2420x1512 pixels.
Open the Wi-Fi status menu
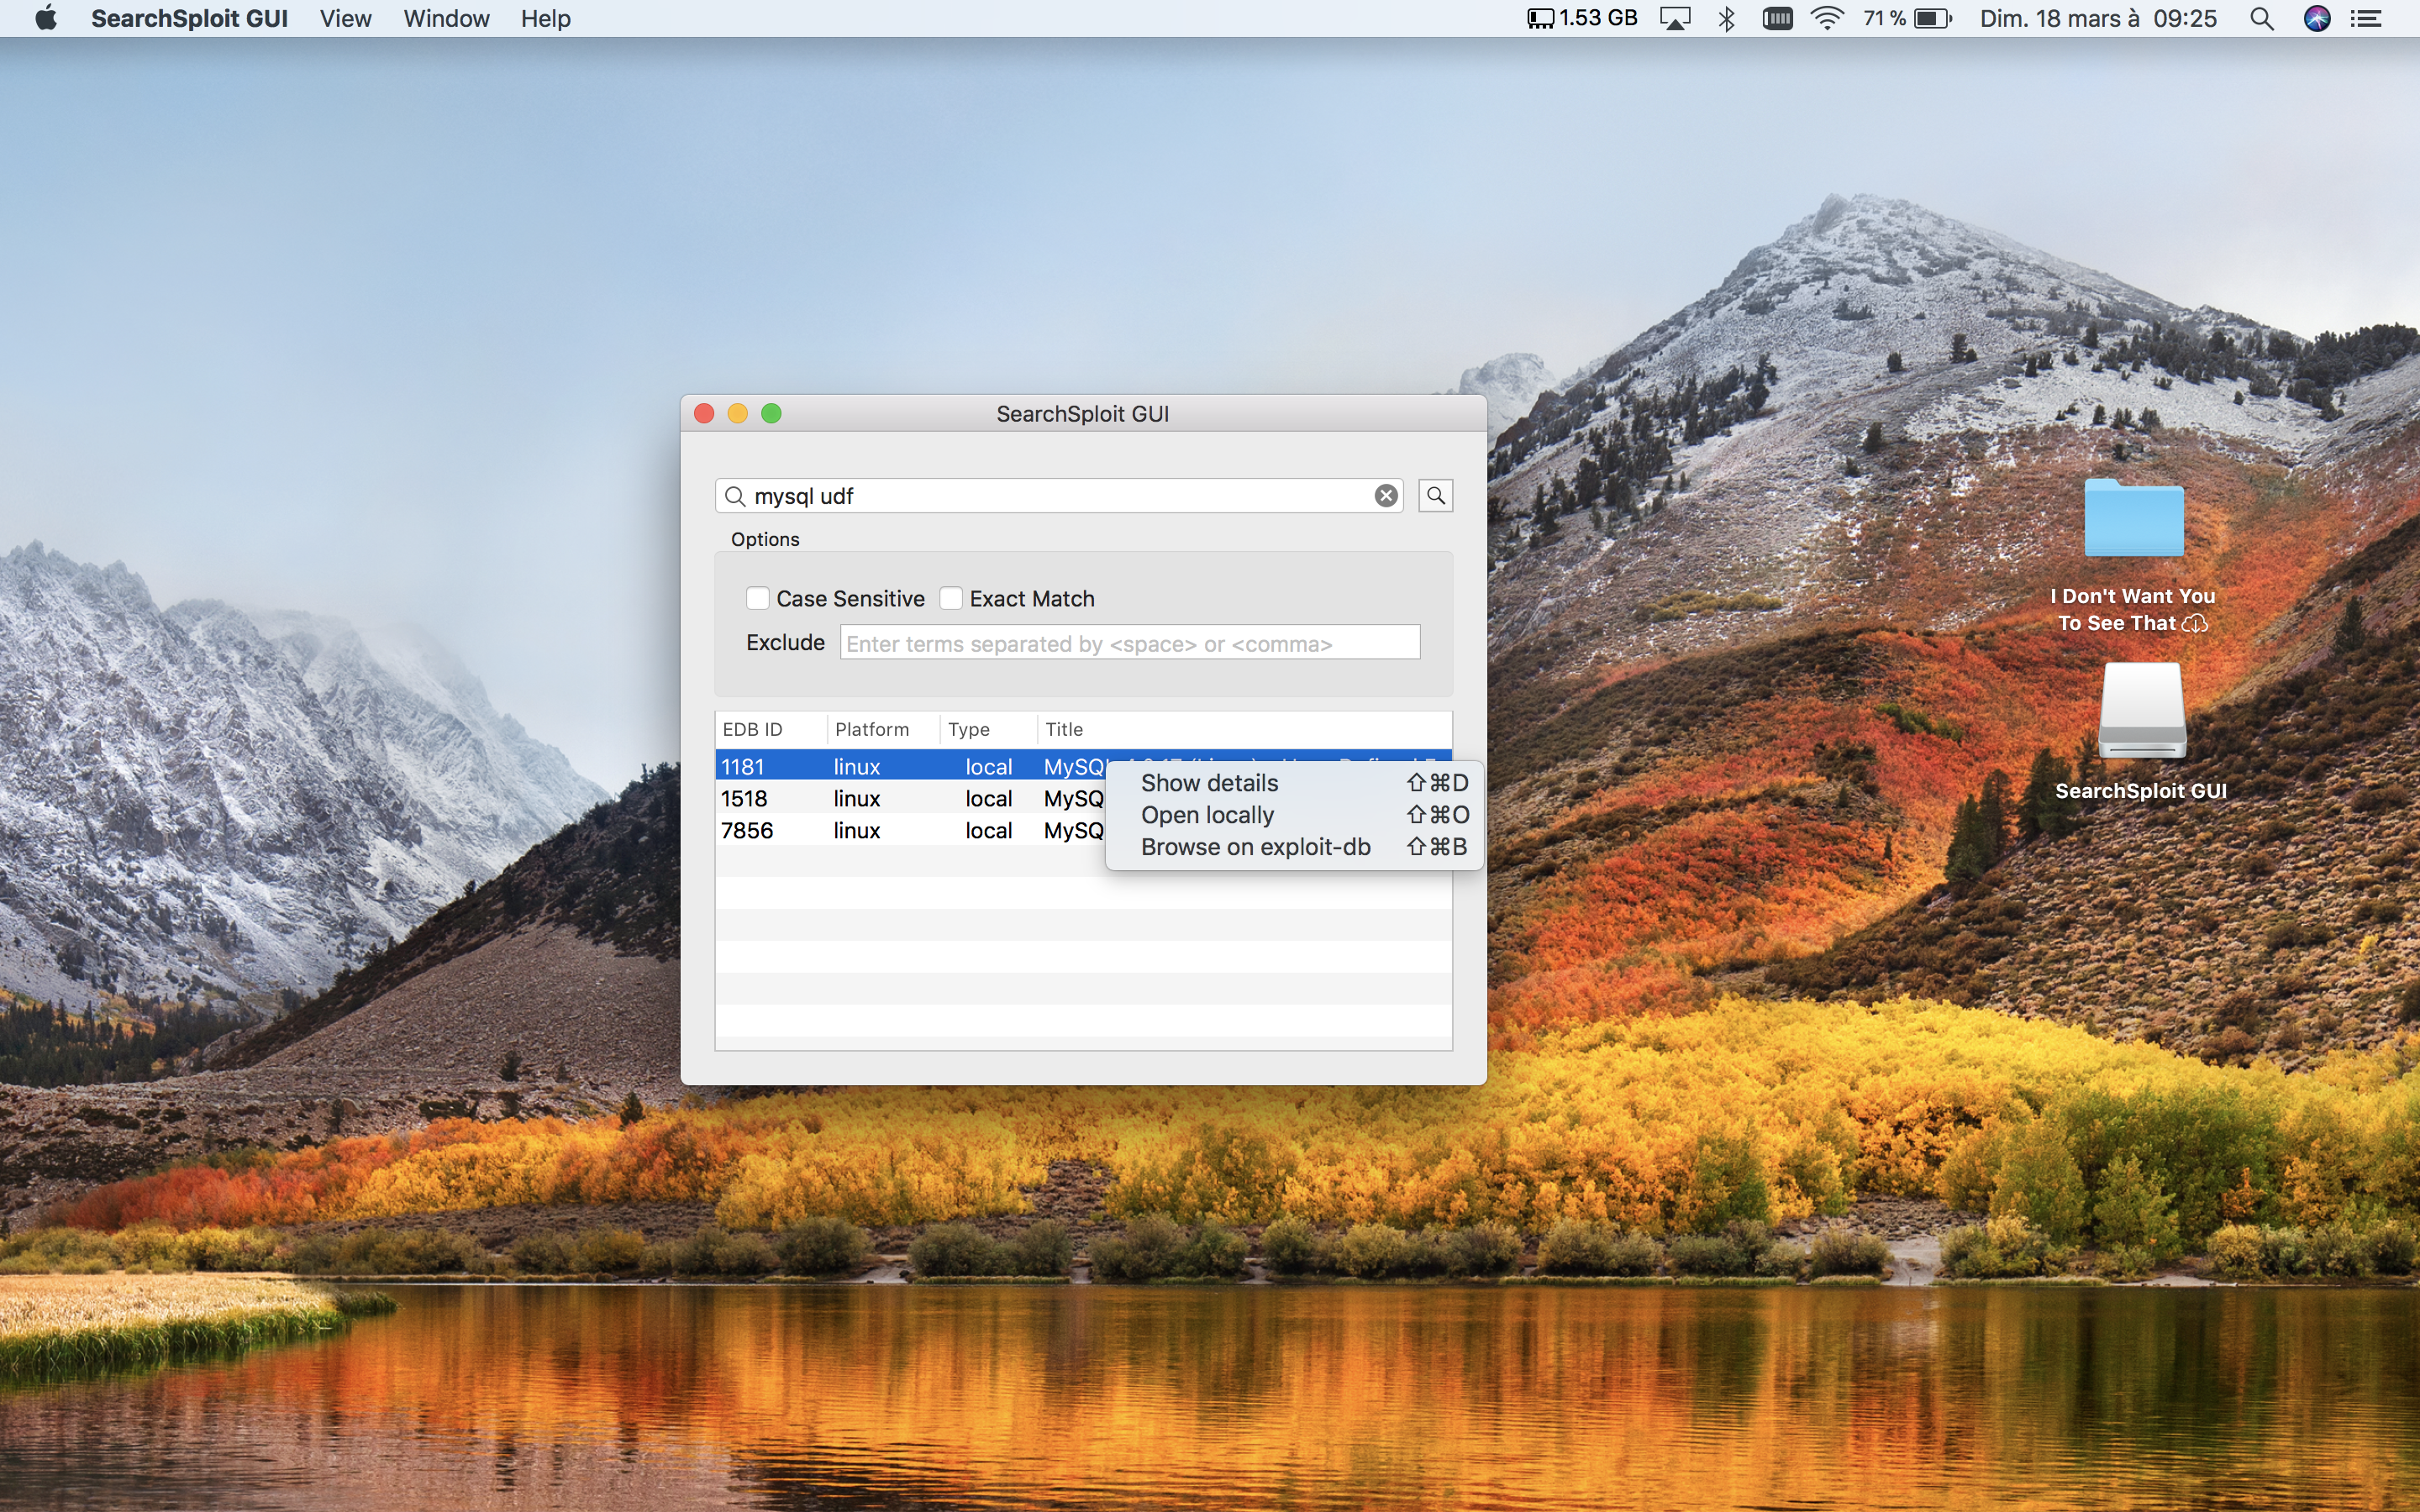(x=1826, y=19)
